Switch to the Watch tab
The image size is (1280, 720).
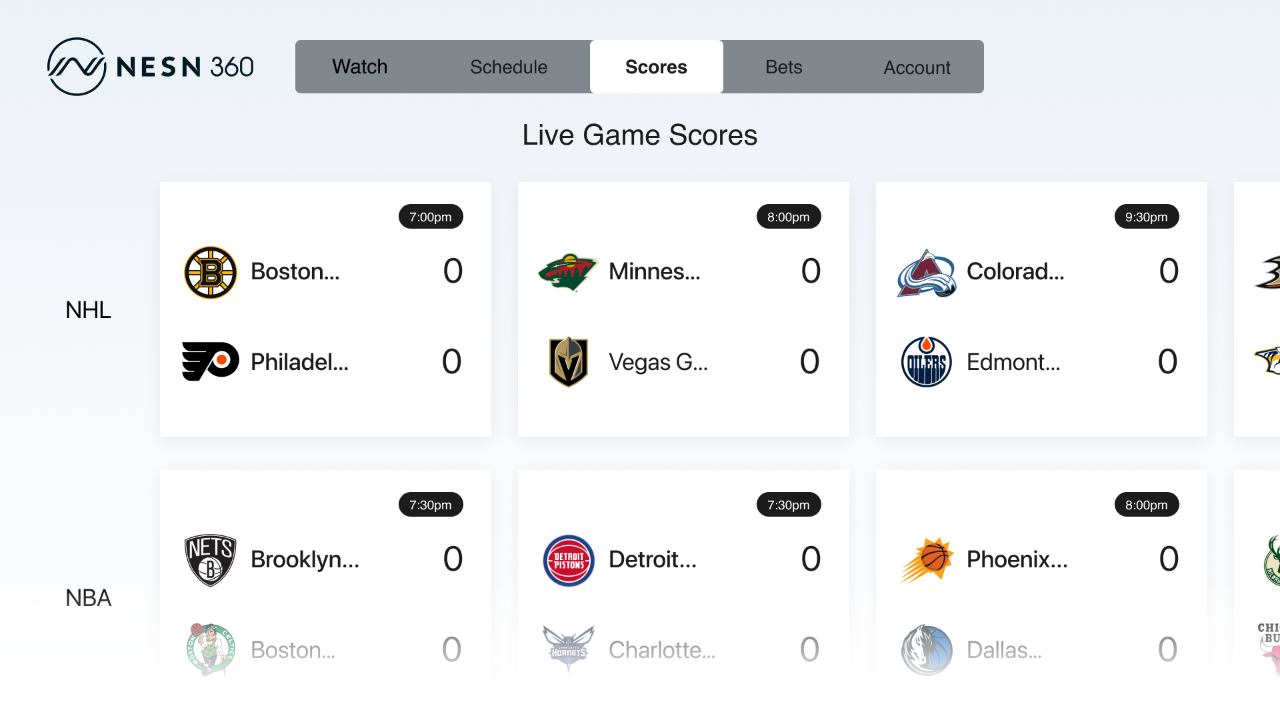(359, 66)
